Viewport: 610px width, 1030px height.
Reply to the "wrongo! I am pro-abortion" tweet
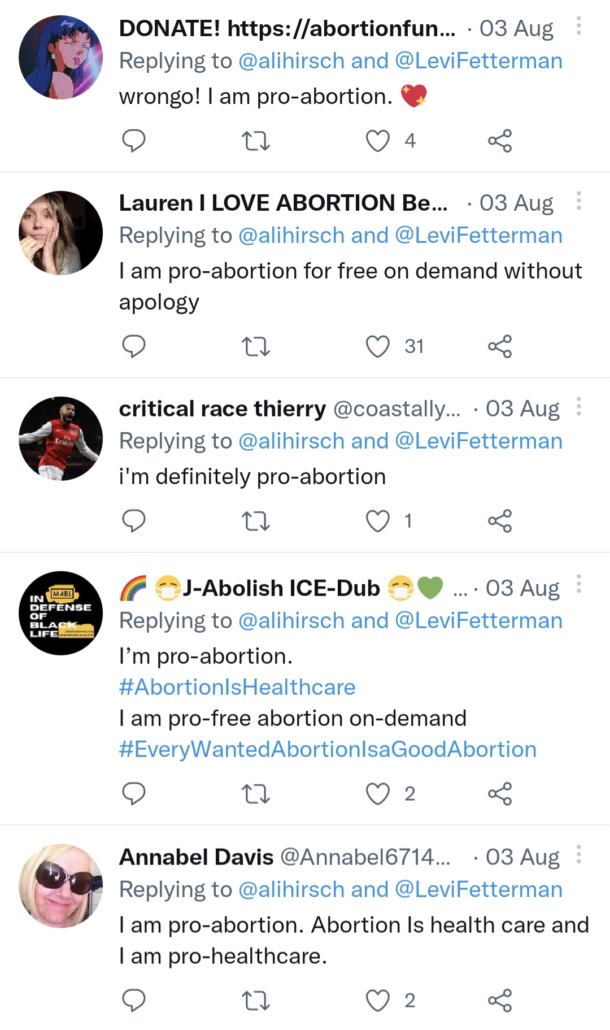point(134,141)
